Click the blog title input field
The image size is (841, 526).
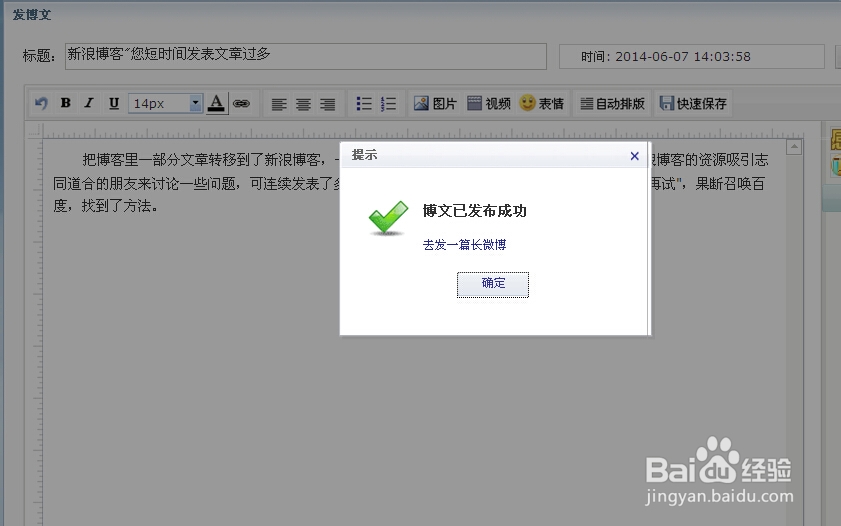click(x=306, y=56)
